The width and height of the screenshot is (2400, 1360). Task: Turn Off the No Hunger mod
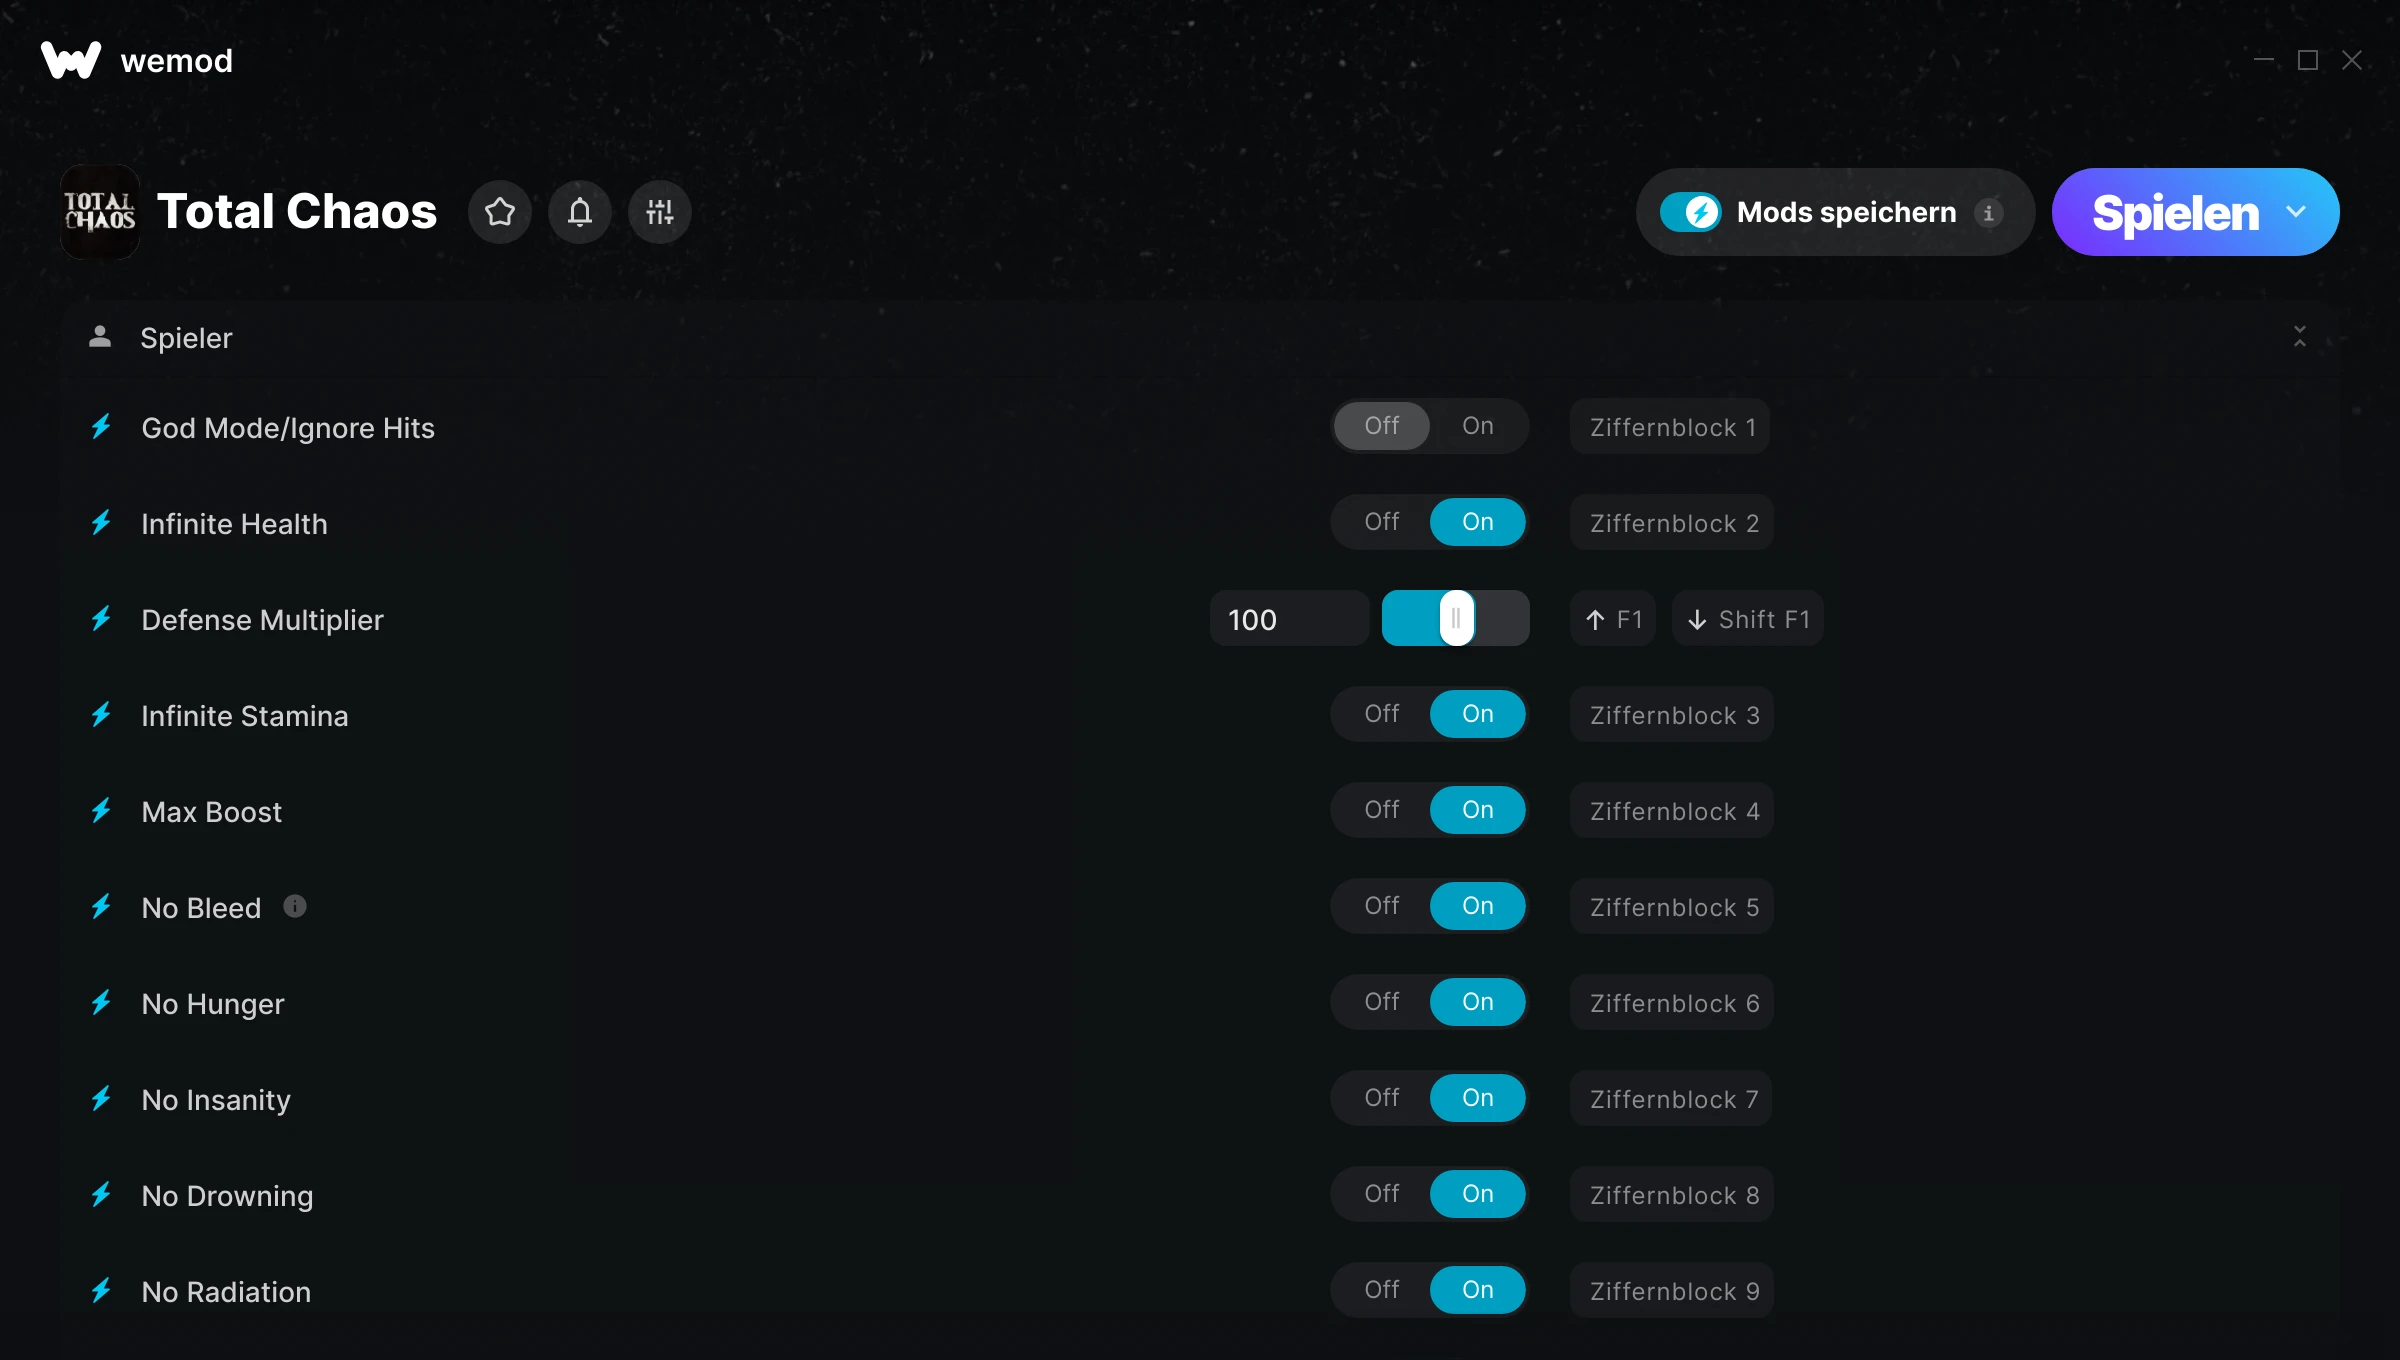tap(1382, 1002)
